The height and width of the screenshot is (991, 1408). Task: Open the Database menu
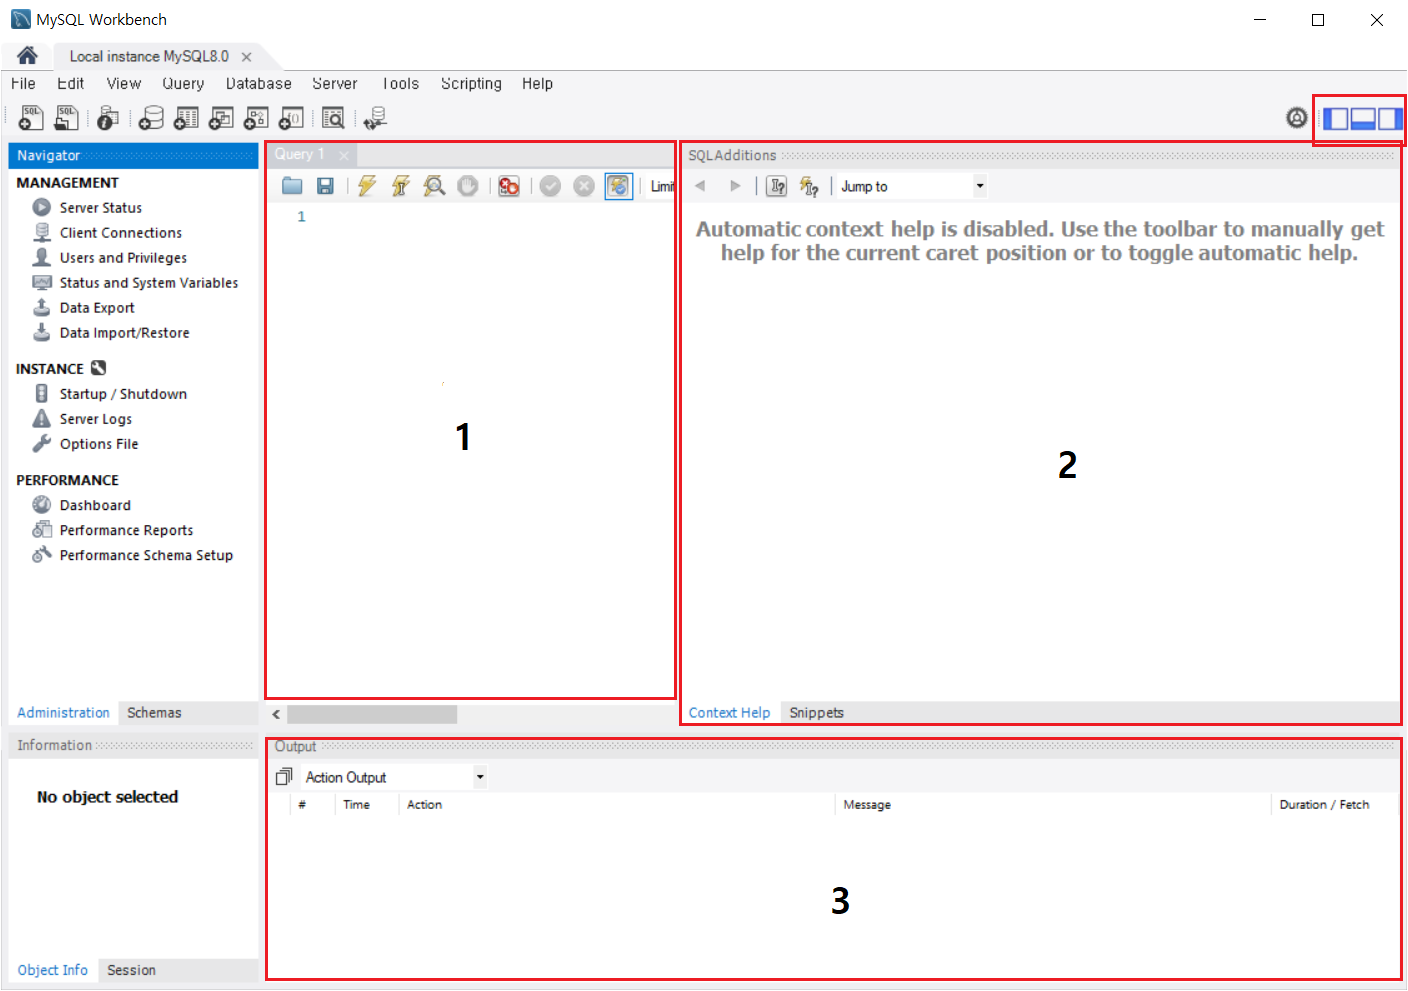(x=258, y=84)
